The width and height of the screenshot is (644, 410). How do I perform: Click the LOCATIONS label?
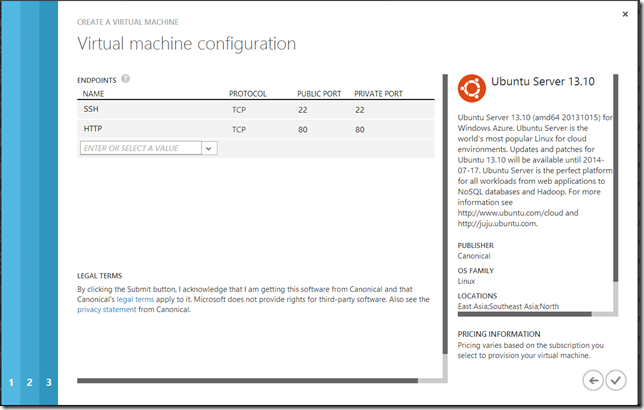[x=477, y=296]
